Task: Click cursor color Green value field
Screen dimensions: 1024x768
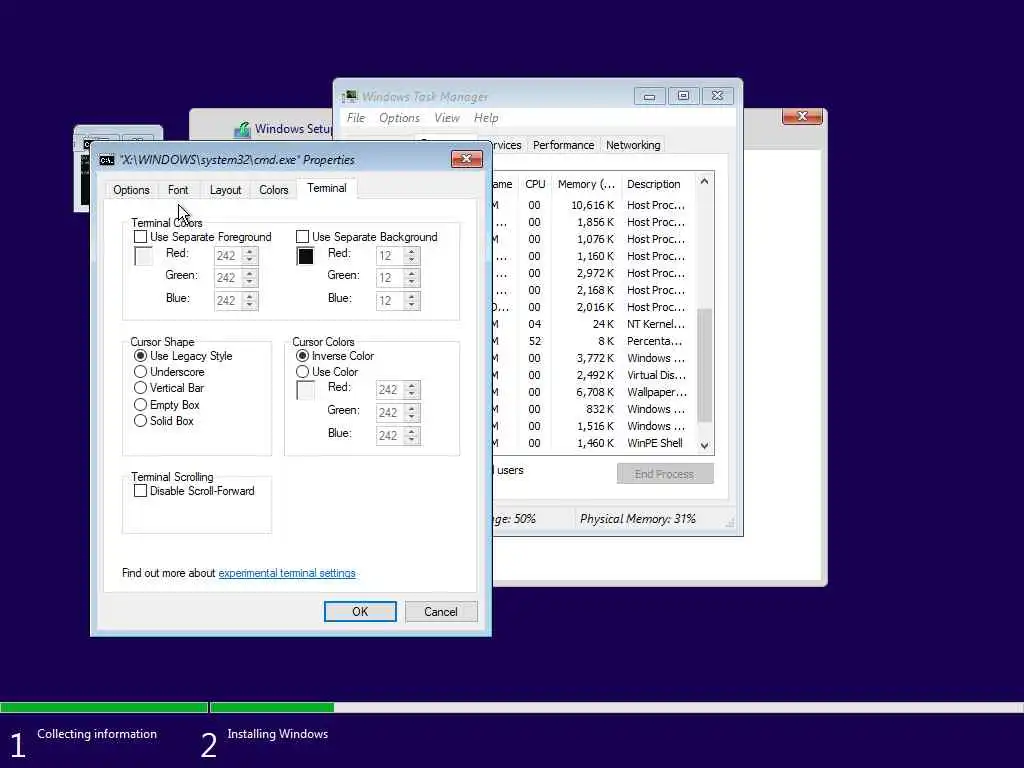Action: coord(390,413)
